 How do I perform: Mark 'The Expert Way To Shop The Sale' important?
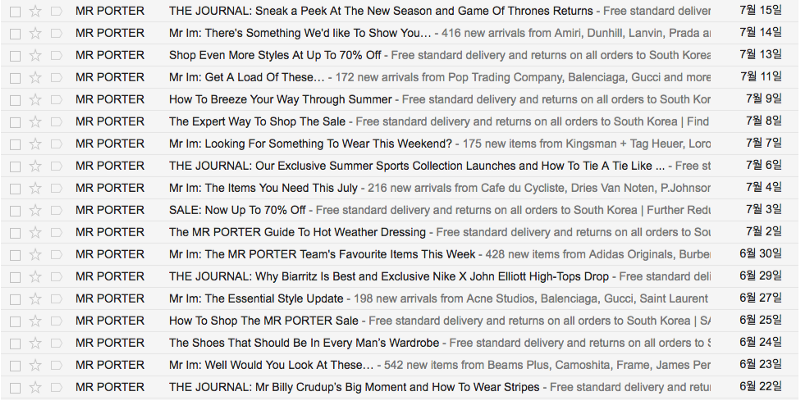point(56,122)
